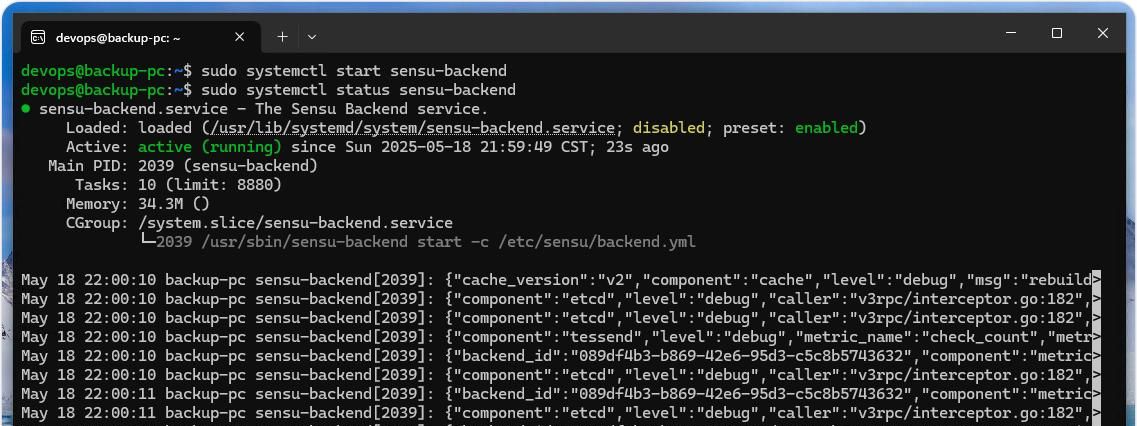
Task: Select the devops@backup-pc: ~ tab title
Action: click(118, 37)
